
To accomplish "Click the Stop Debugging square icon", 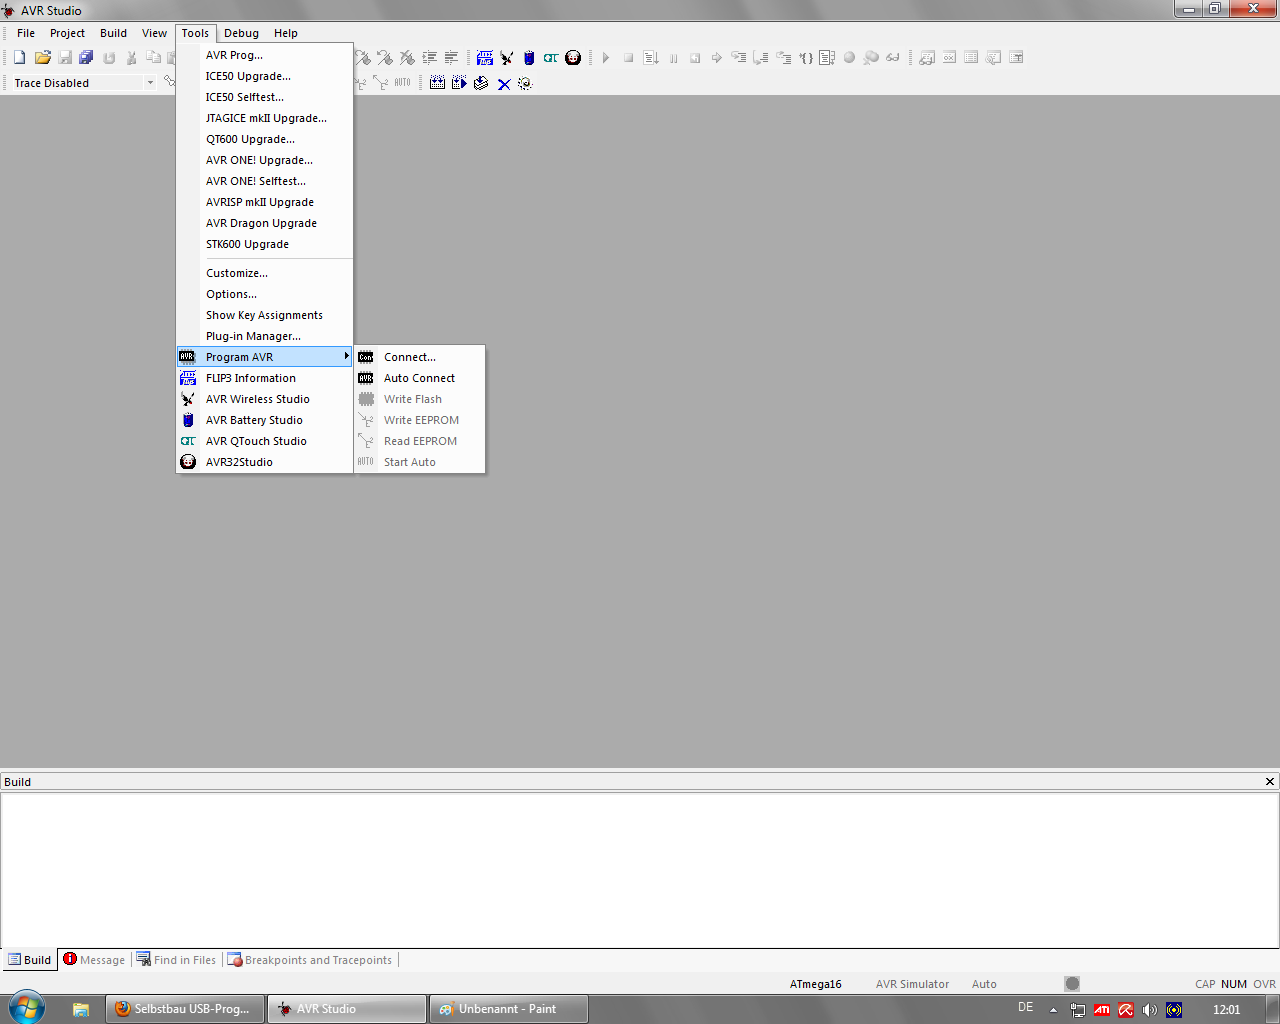I will [x=628, y=58].
